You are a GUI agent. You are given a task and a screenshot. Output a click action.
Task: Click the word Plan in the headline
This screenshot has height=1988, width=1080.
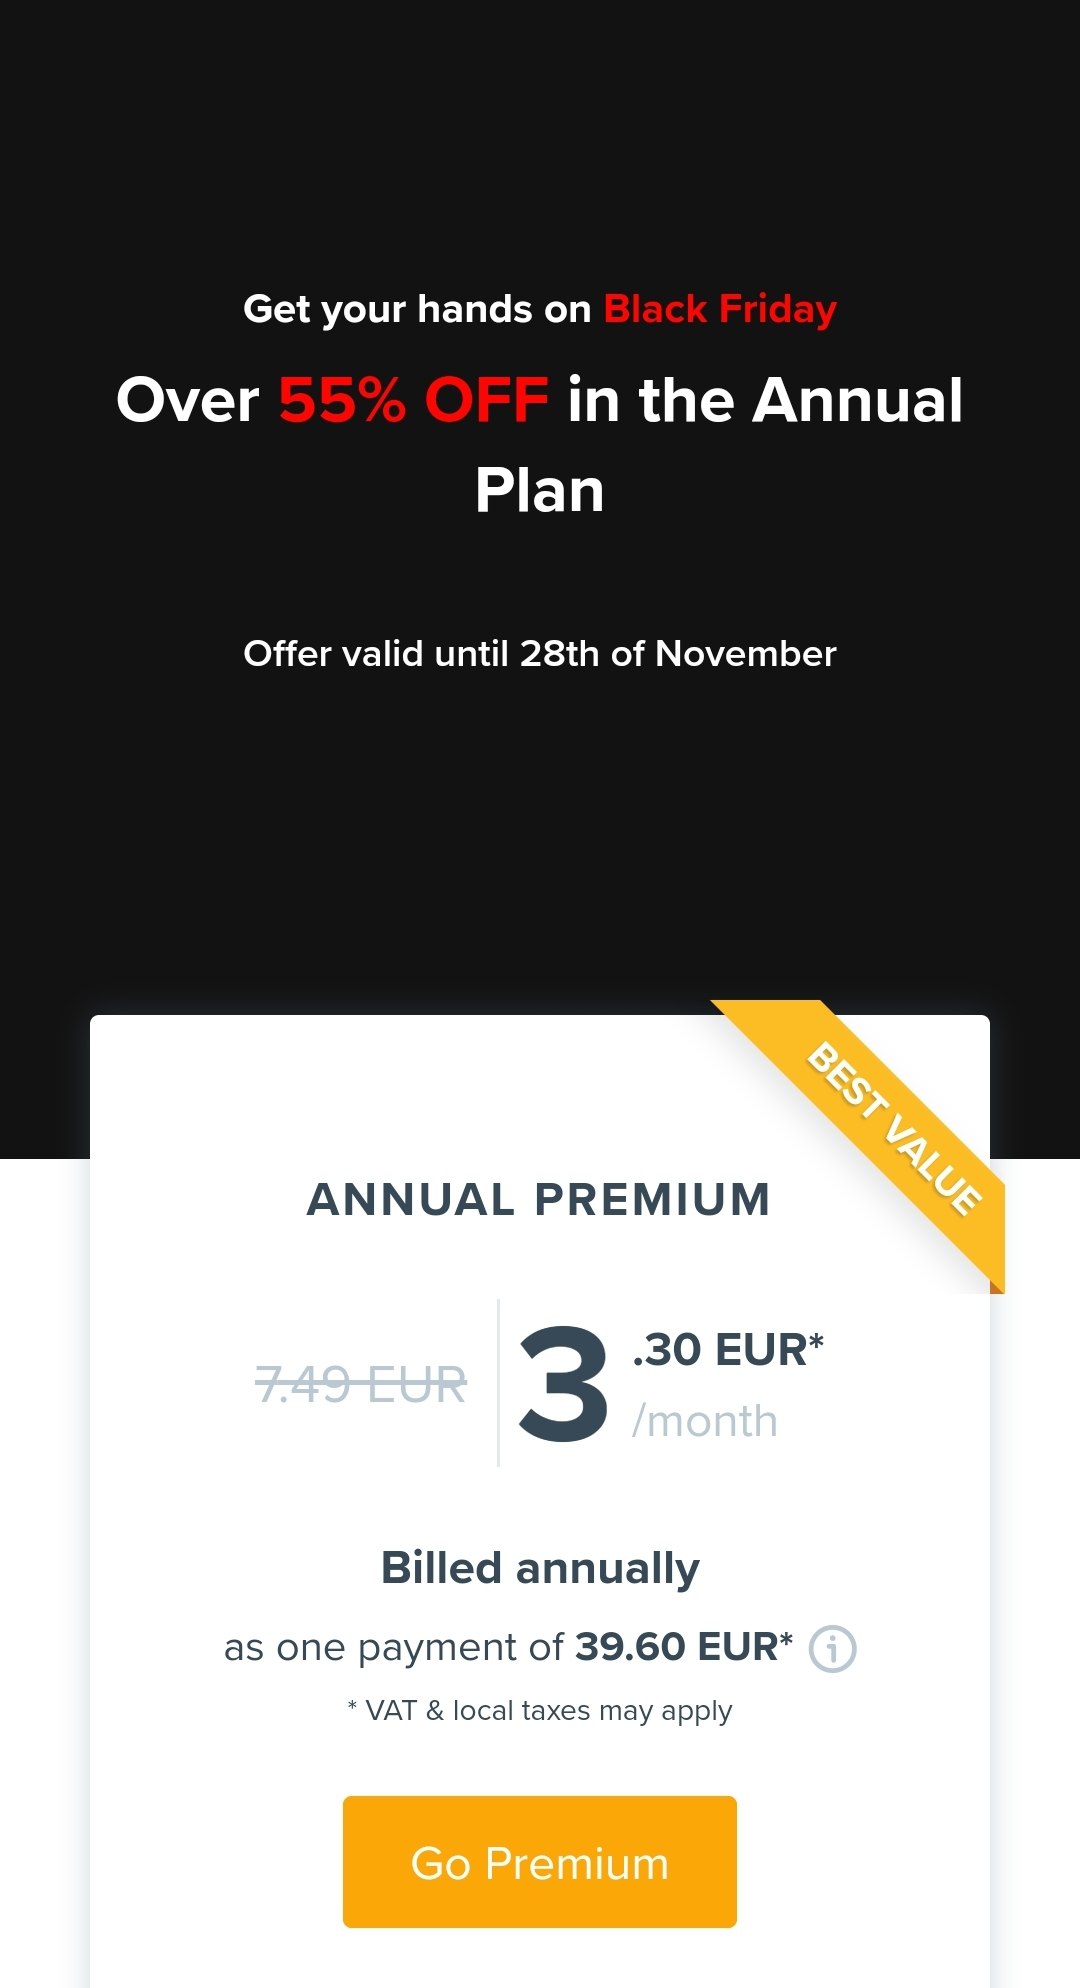pos(540,490)
